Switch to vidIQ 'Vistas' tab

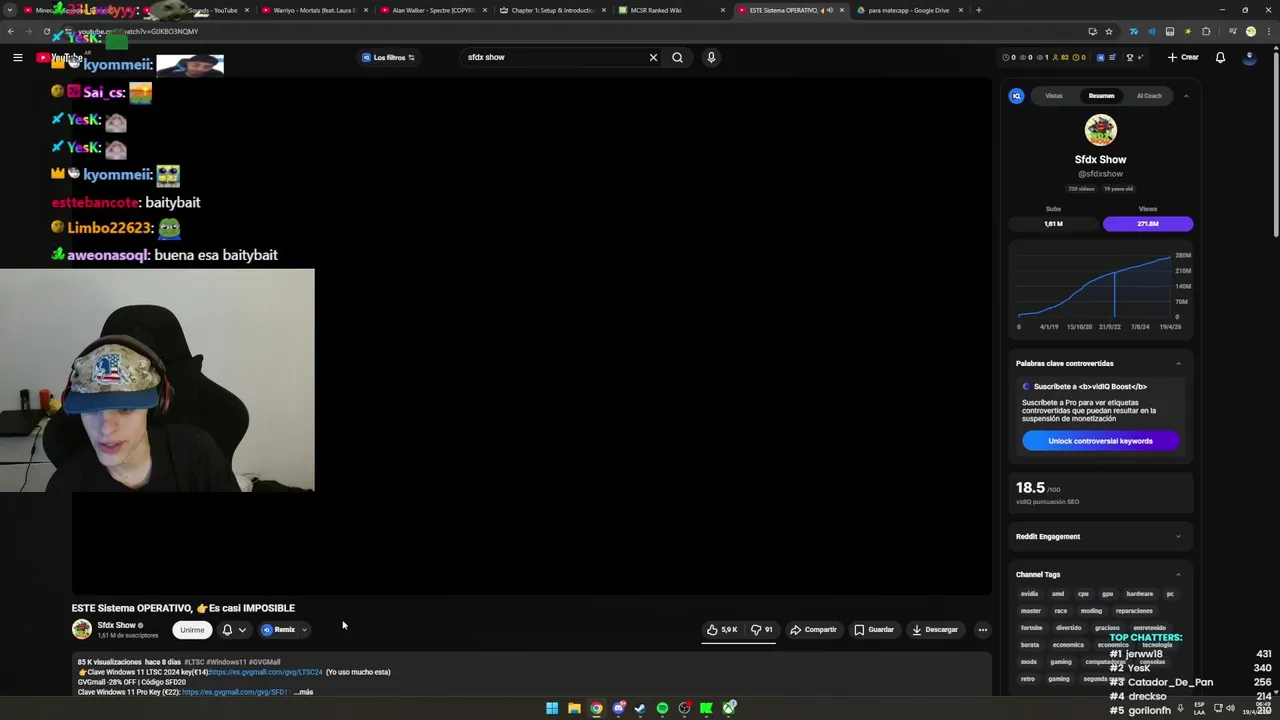[1054, 96]
